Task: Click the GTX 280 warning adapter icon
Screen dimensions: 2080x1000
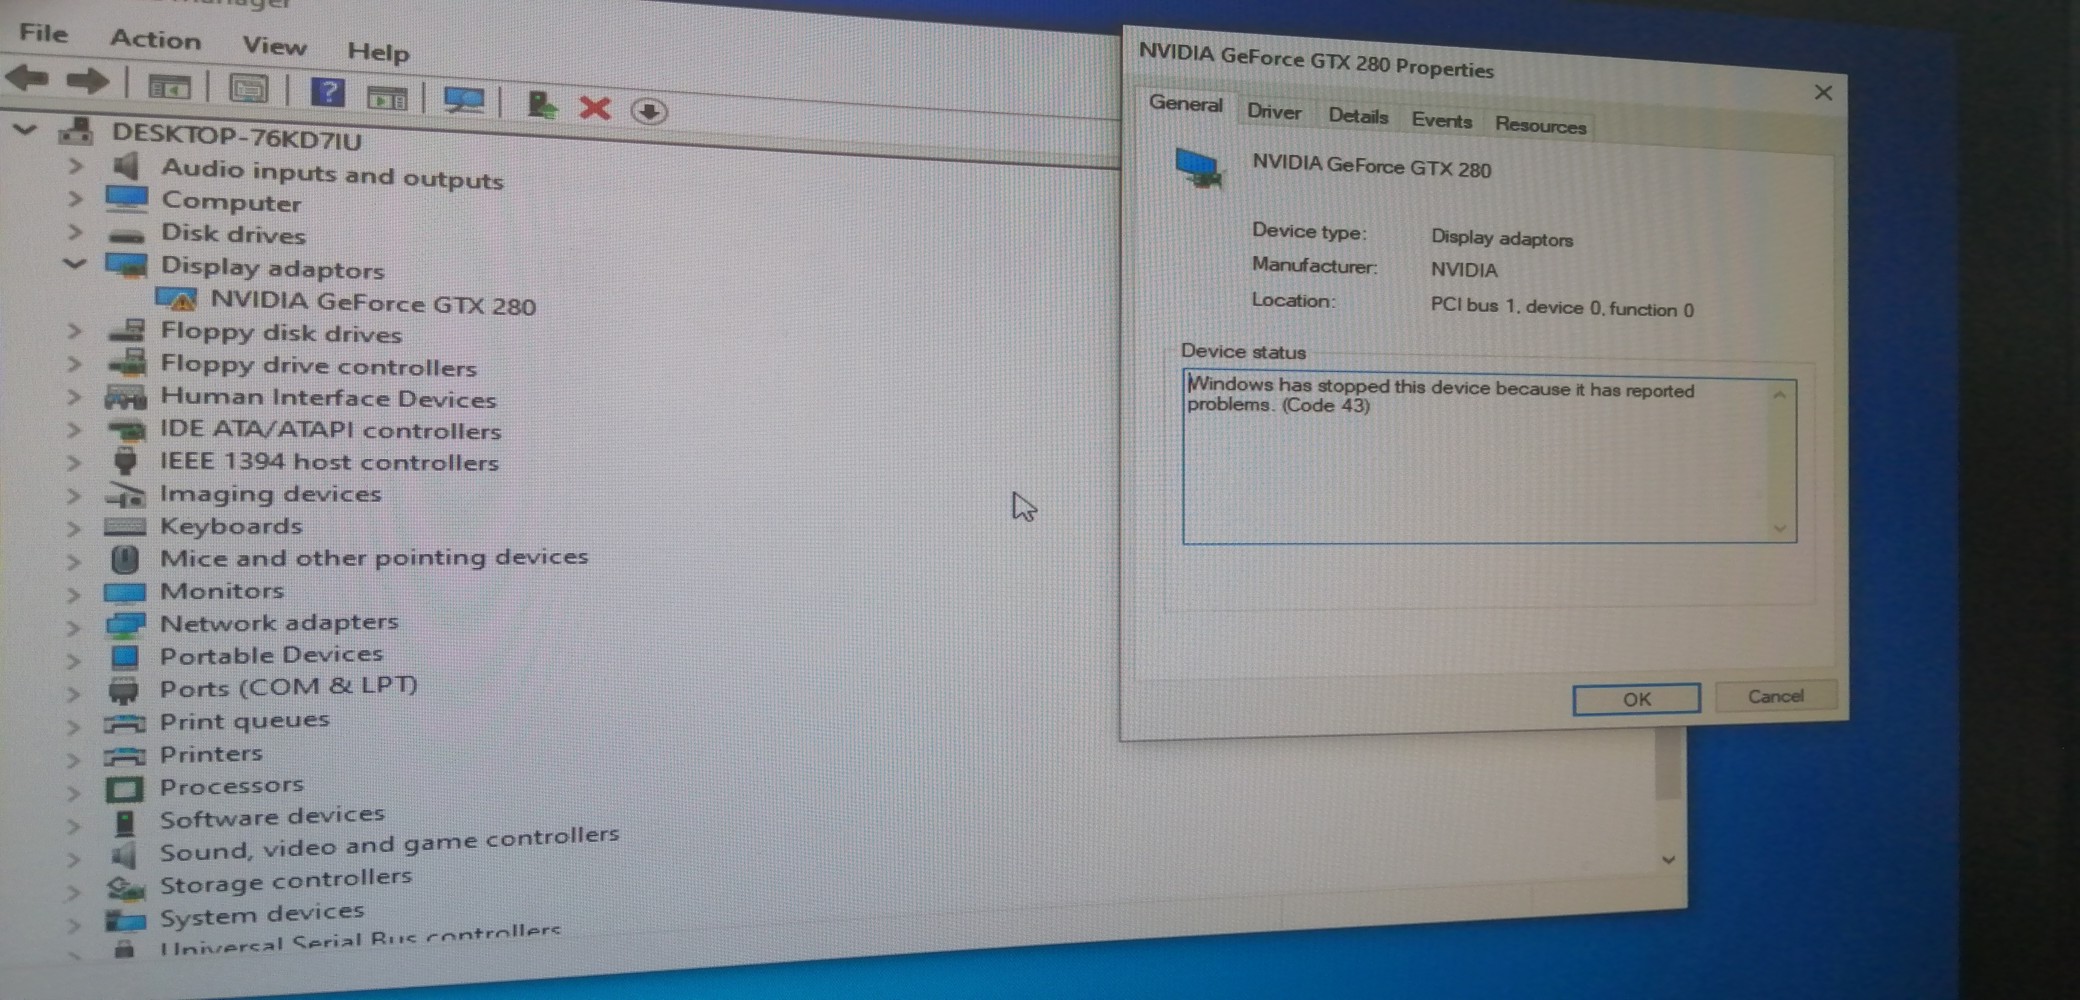Action: (176, 299)
